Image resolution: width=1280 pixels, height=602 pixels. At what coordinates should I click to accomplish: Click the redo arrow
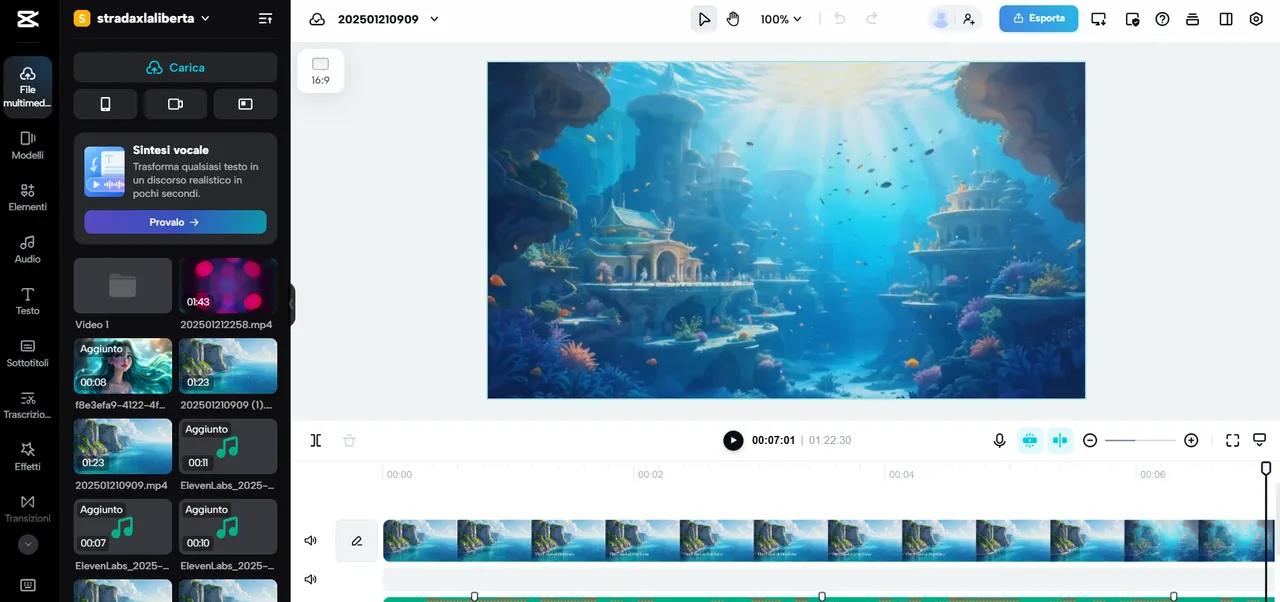click(x=871, y=19)
